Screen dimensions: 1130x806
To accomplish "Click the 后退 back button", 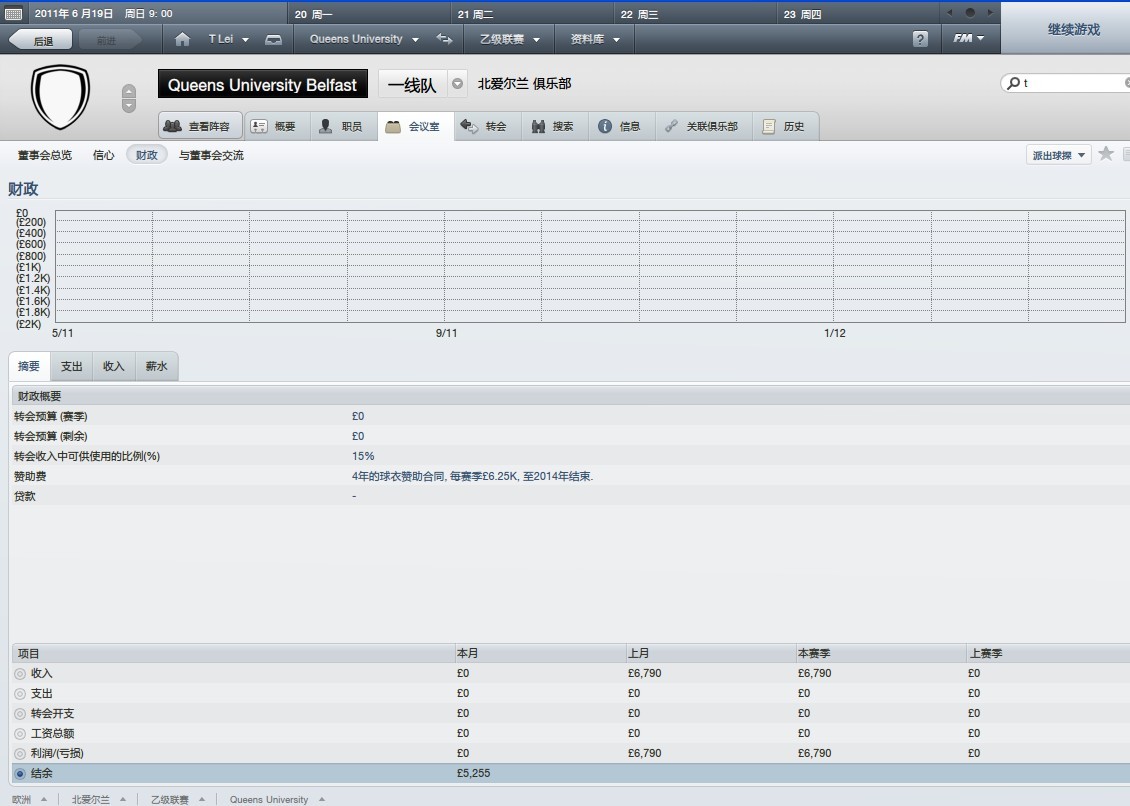I will click(42, 40).
